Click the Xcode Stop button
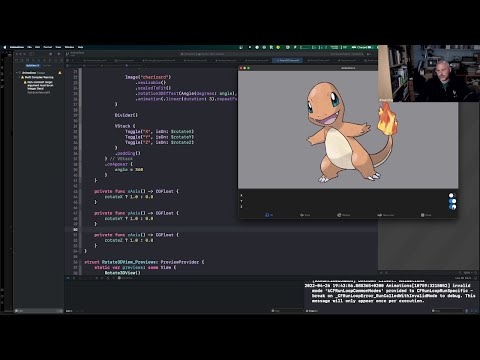 (x=51, y=54)
